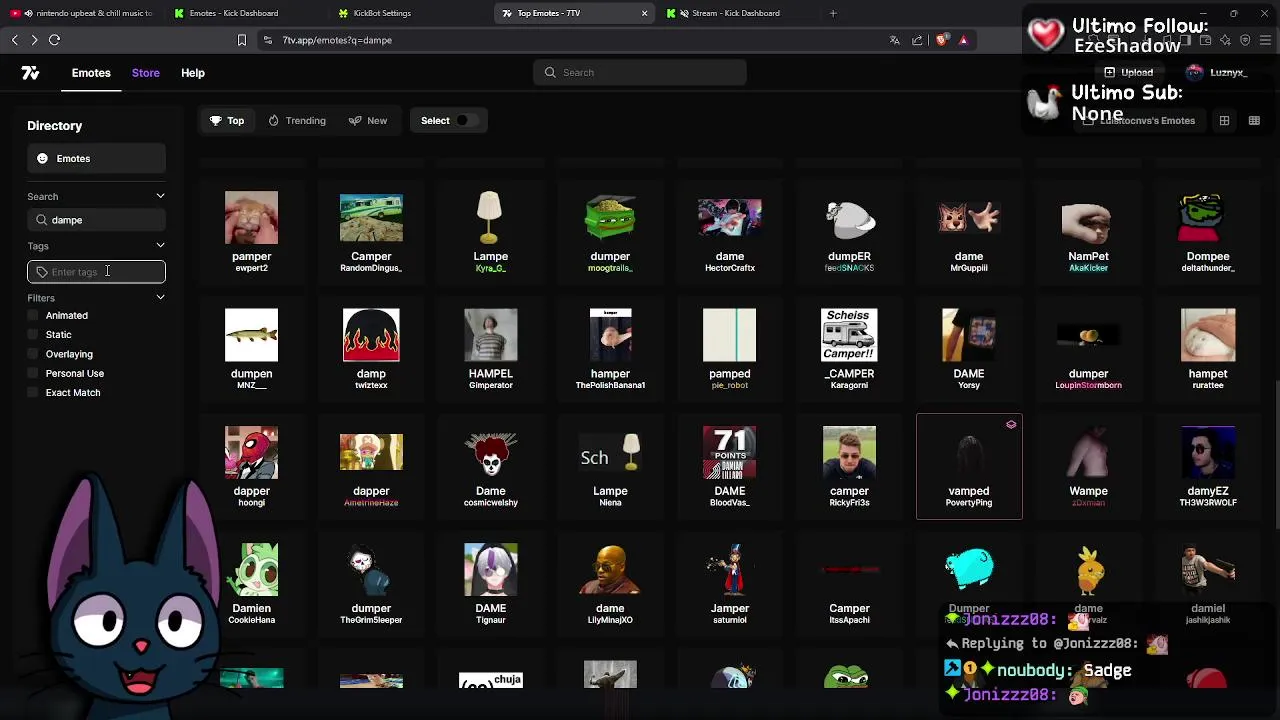The image size is (1280, 720).
Task: Click the flame Trending icon
Action: pyautogui.click(x=274, y=121)
